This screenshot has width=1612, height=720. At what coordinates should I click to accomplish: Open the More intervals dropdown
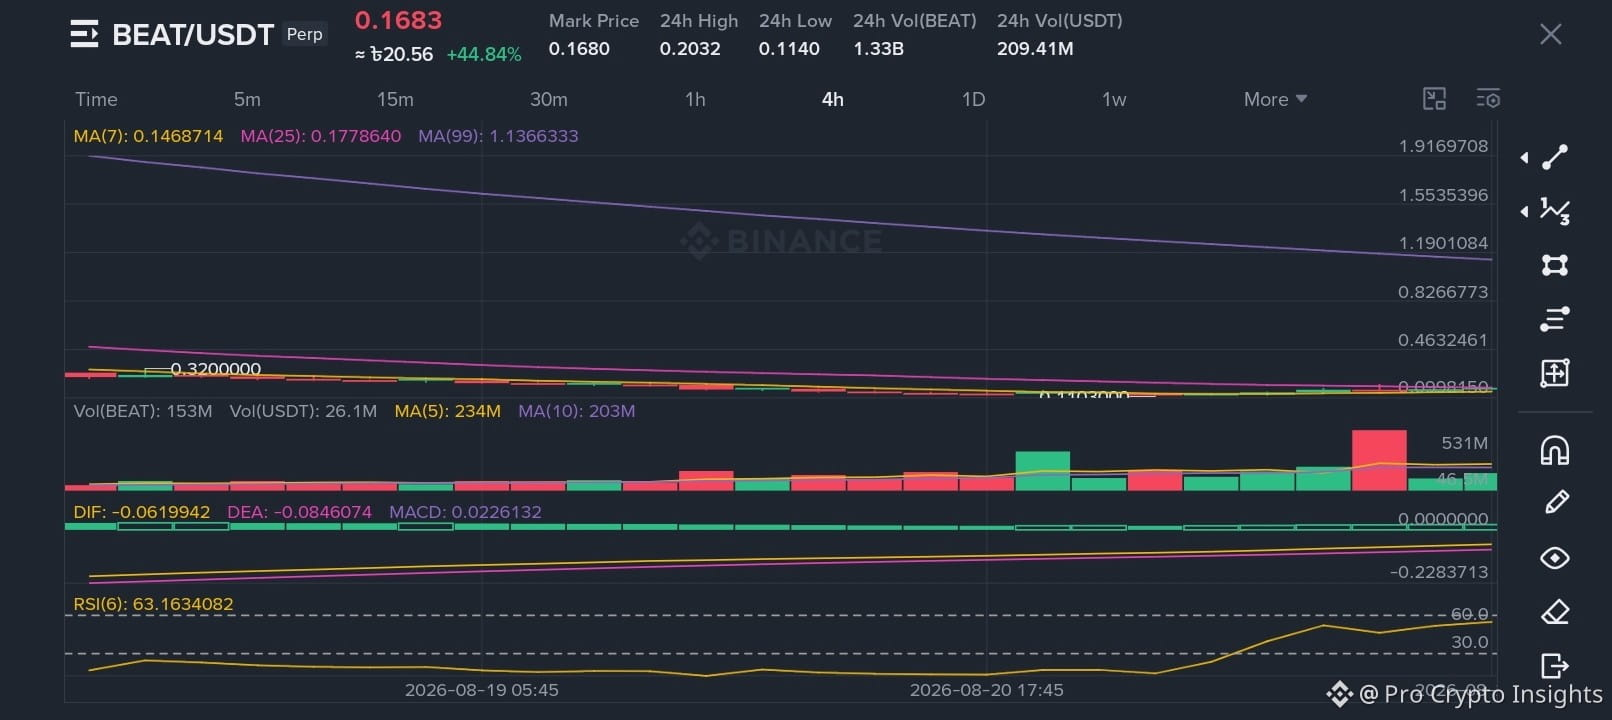[x=1275, y=99]
